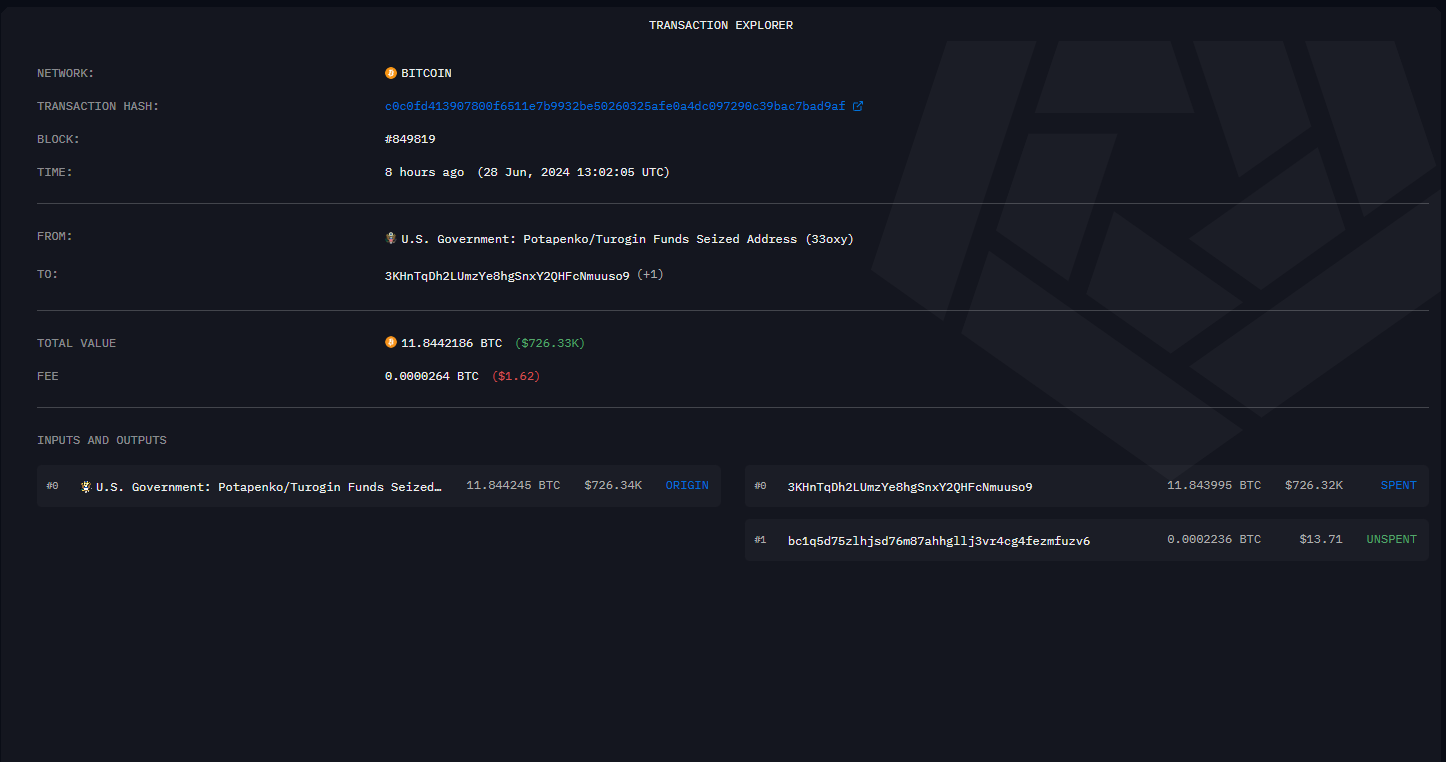Open output #1 address bc1q5d75…
1446x762 pixels.
[938, 541]
